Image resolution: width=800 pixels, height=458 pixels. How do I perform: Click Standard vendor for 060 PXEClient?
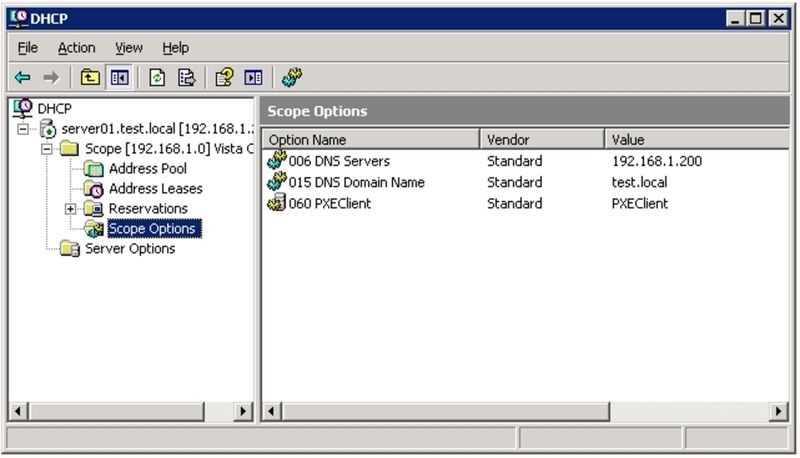pos(514,203)
